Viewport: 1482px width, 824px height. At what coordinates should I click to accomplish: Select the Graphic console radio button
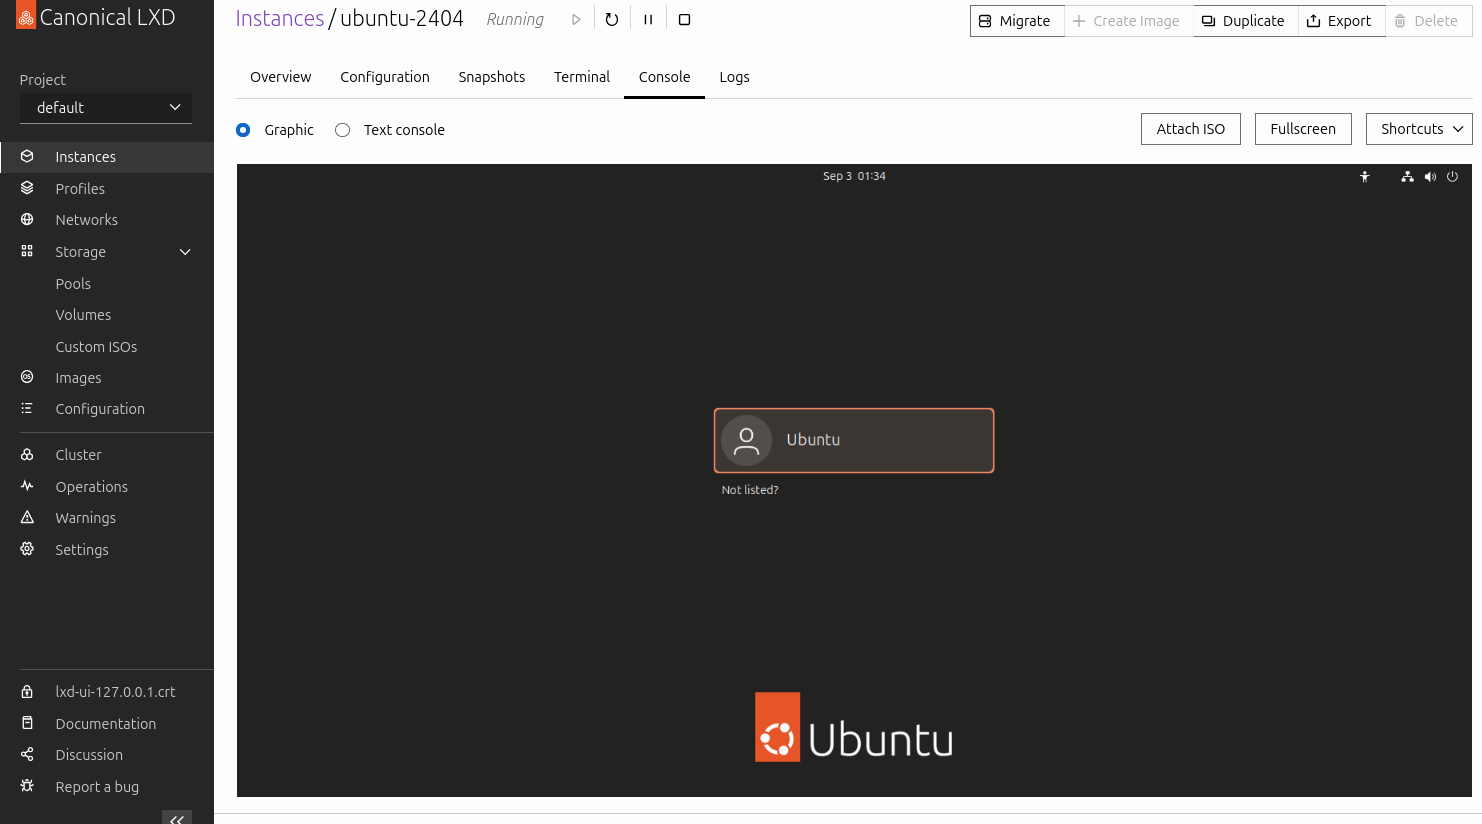tap(243, 130)
